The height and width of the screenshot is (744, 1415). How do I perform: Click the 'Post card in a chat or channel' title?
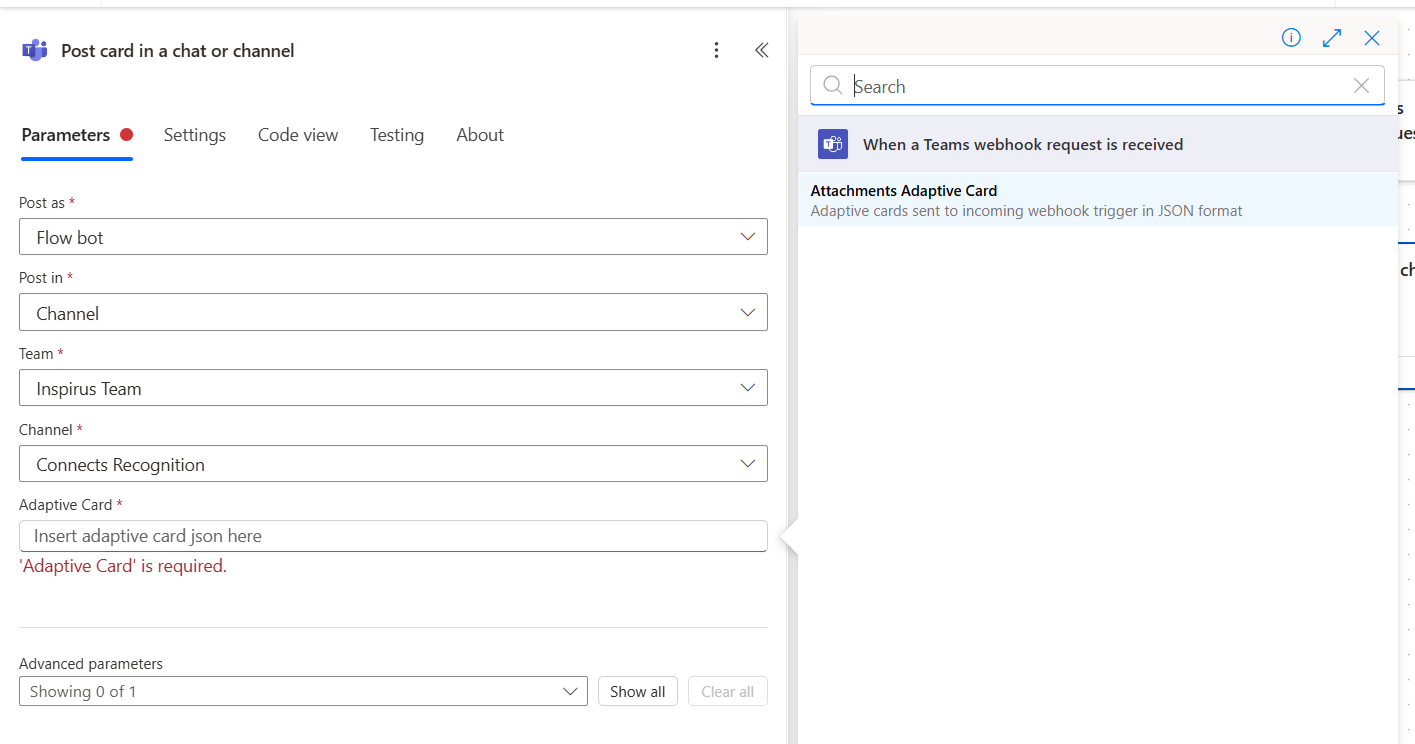pos(178,50)
